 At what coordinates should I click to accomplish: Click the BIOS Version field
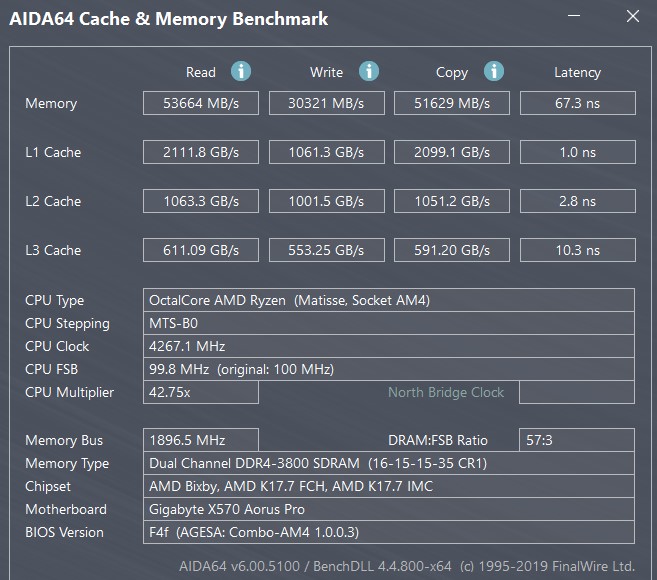pos(389,532)
